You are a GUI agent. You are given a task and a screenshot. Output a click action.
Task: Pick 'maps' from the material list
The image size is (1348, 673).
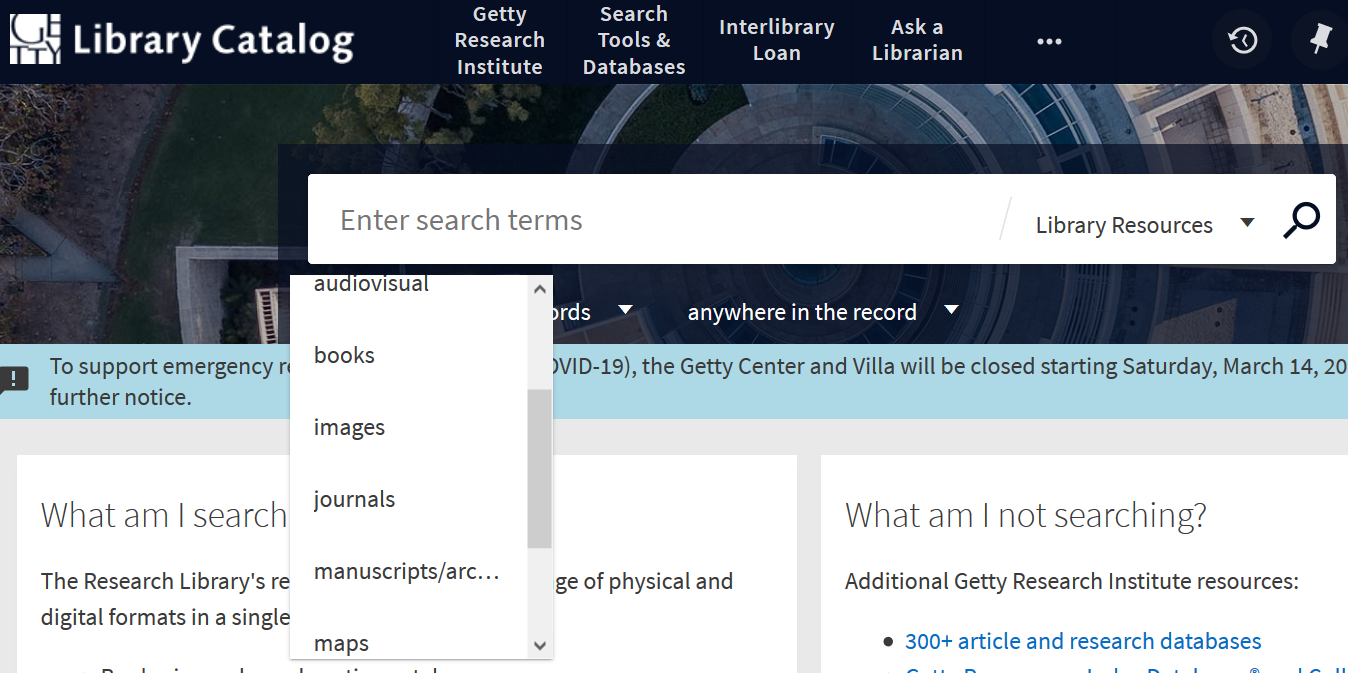[341, 643]
